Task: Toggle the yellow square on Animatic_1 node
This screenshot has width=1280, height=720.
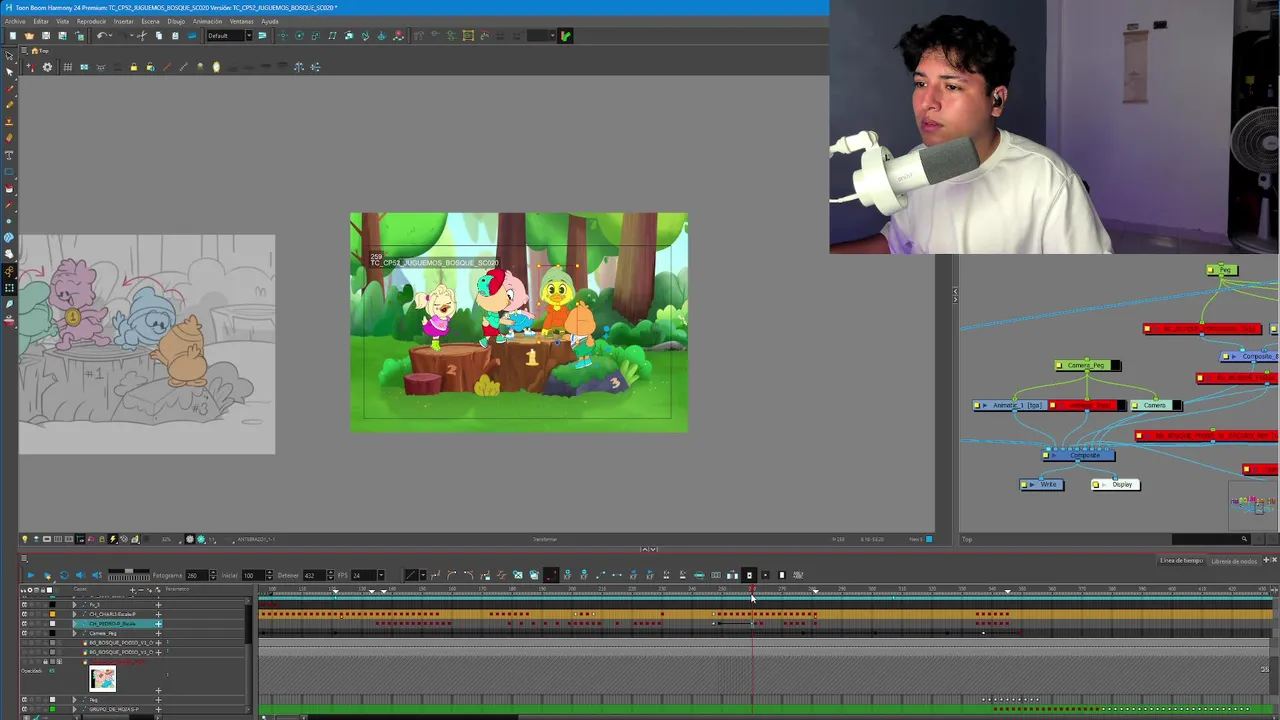Action: [977, 405]
